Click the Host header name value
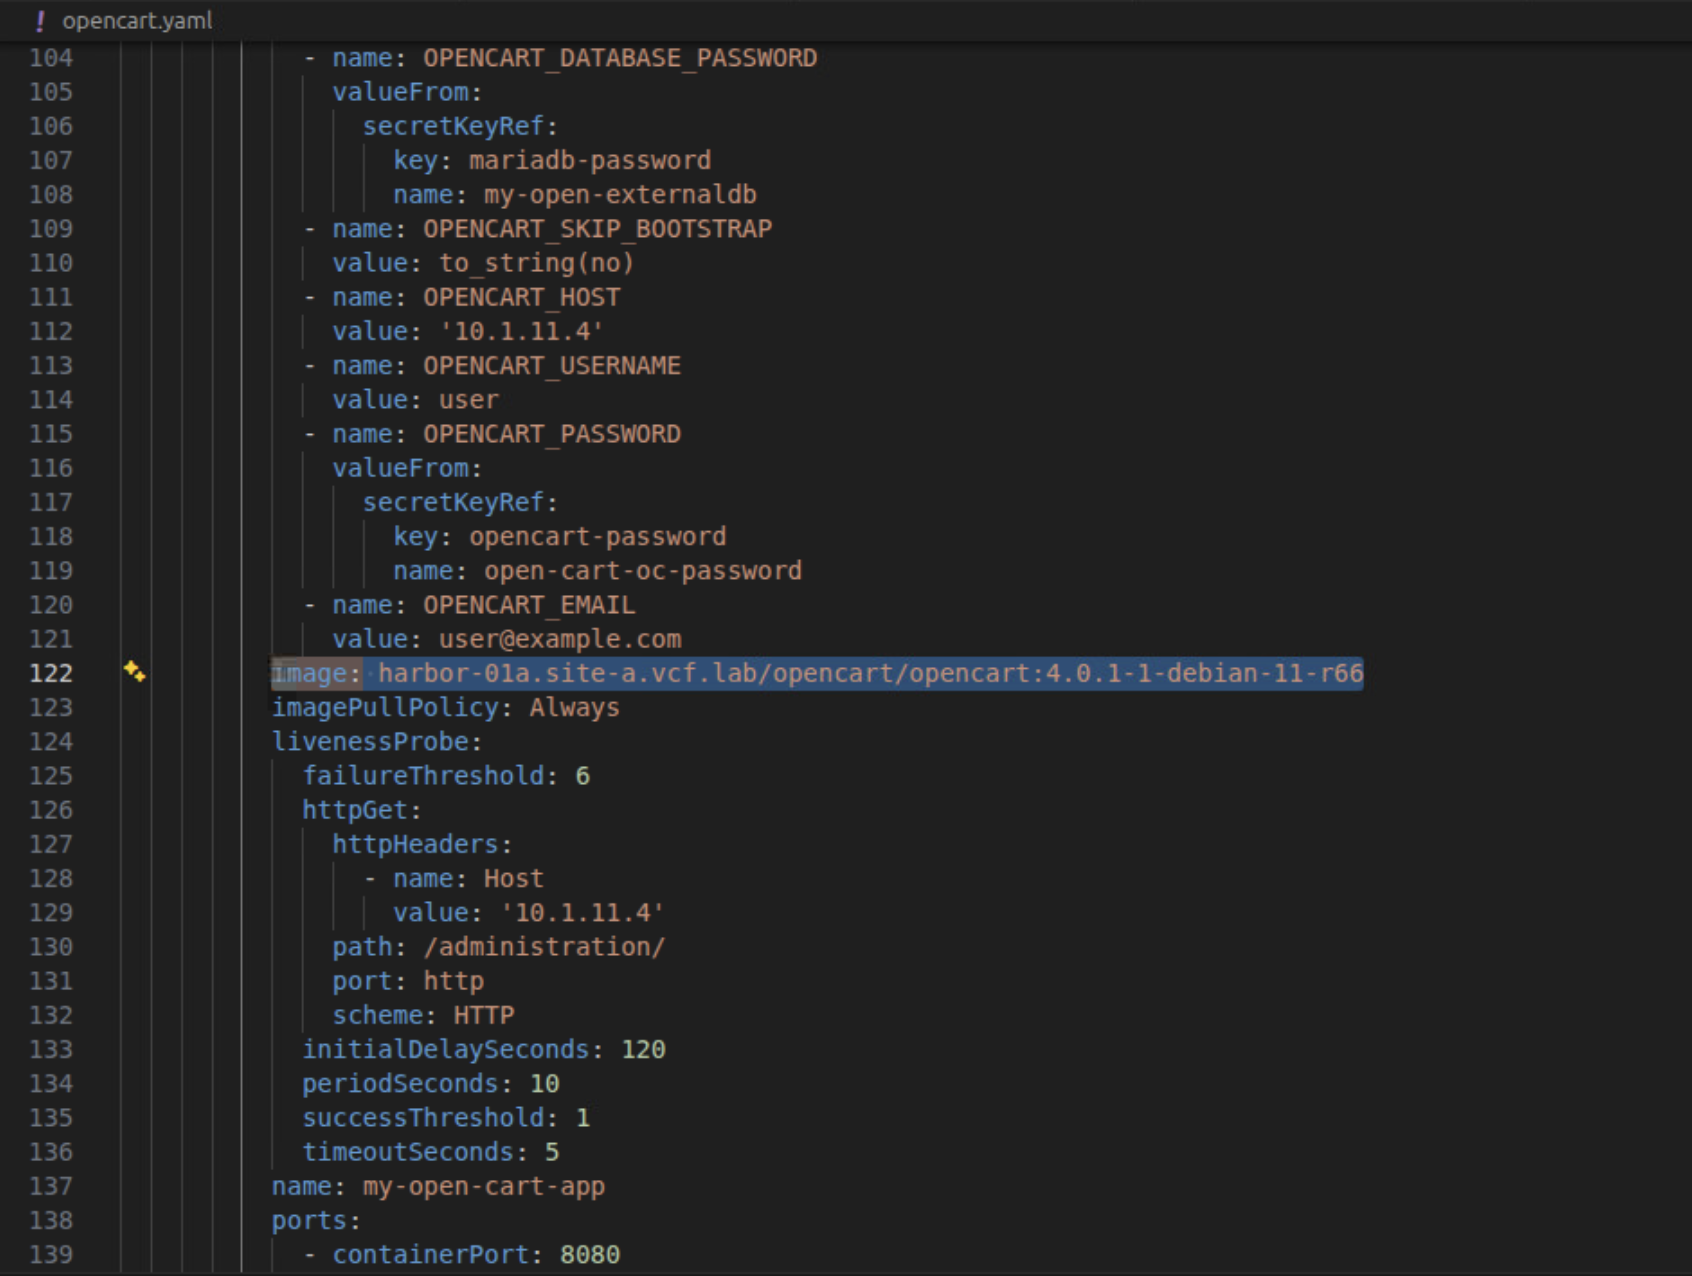This screenshot has width=1692, height=1276. [514, 878]
